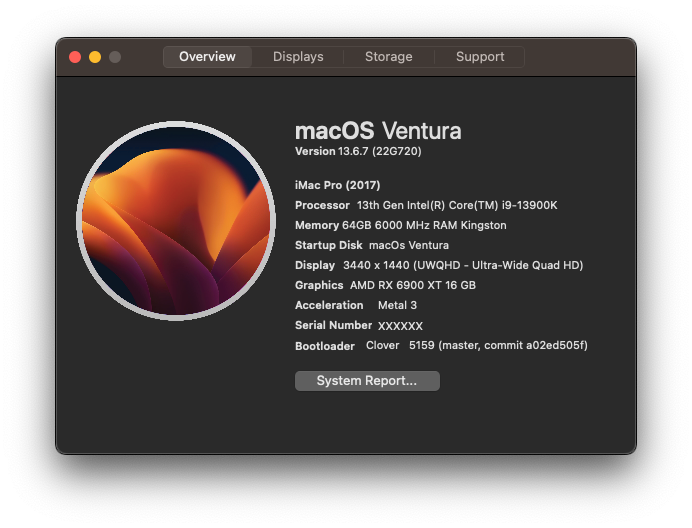Viewport: 692px width, 528px height.
Task: Select the iMac Pro (2017) model label
Action: 338,185
